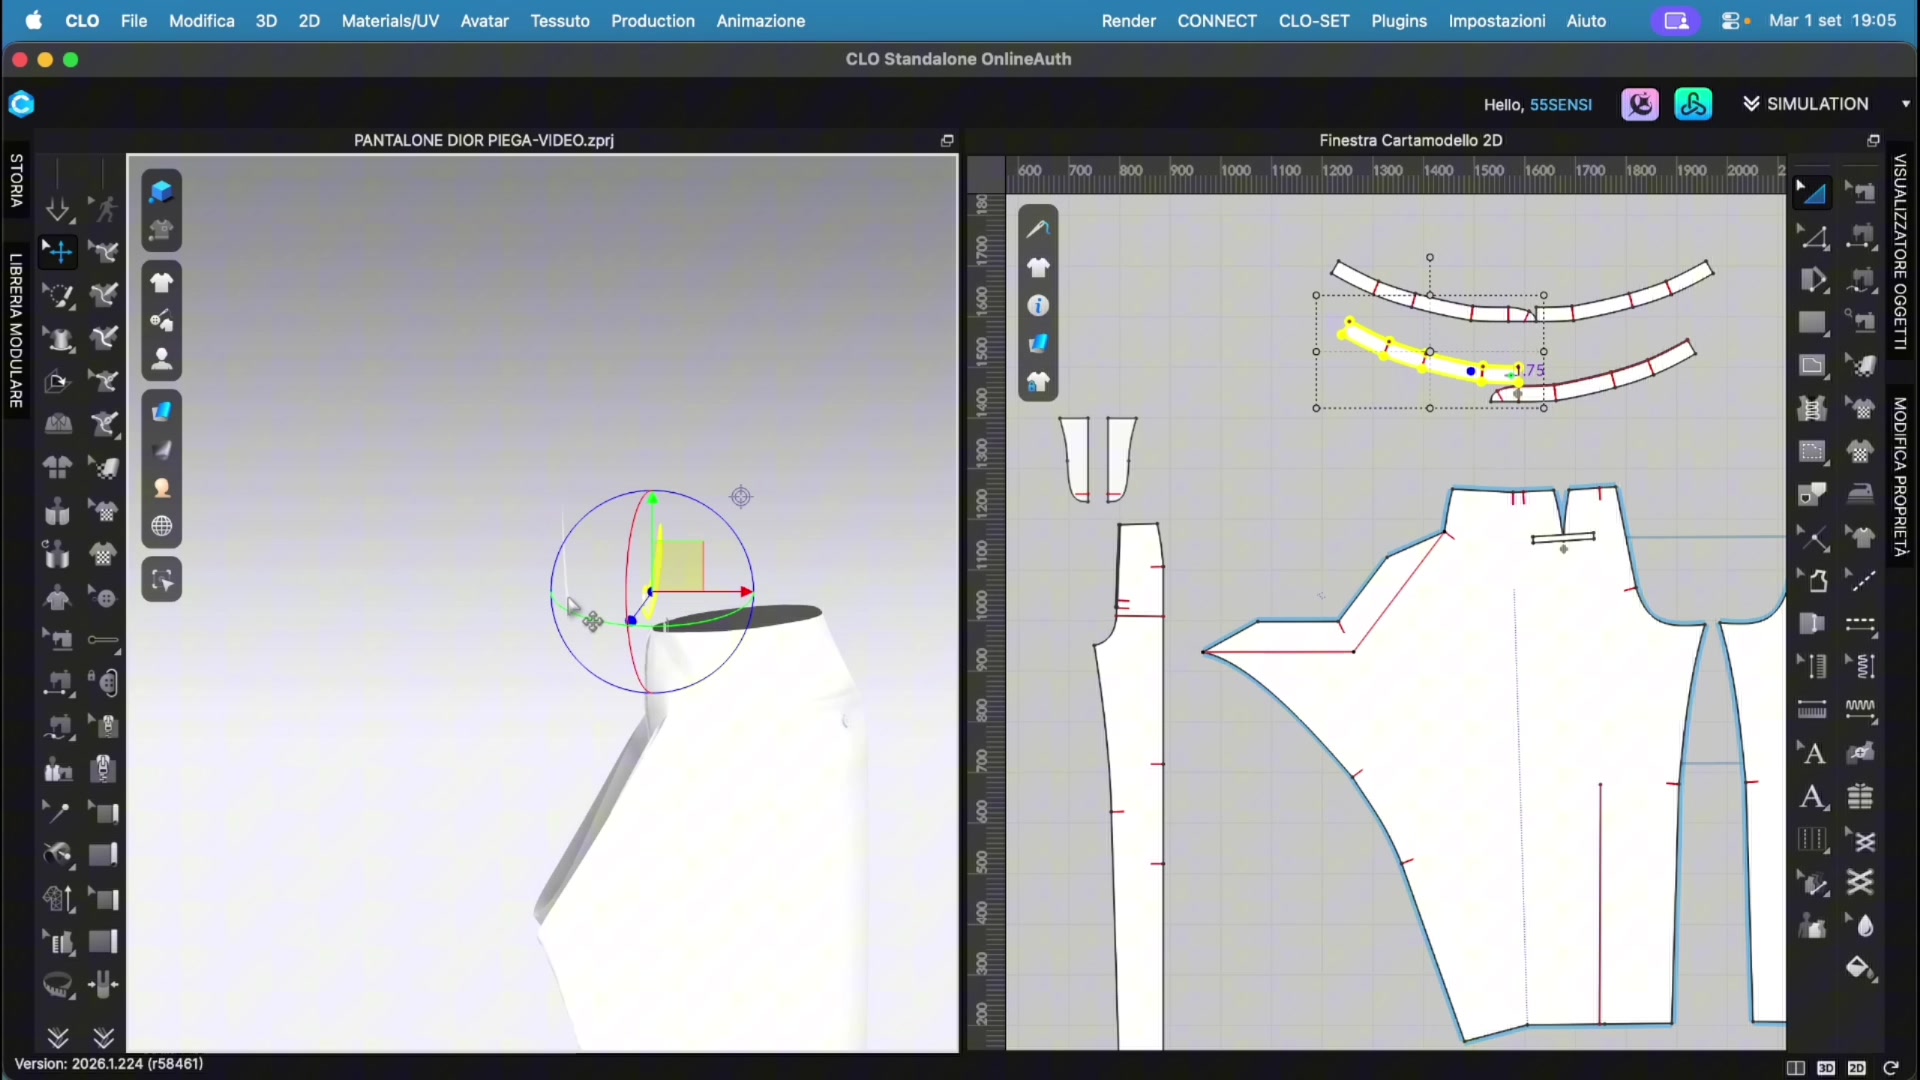Screen dimensions: 1920x1080
Task: Click the reset layout icon in status bar
Action: (x=1890, y=1067)
